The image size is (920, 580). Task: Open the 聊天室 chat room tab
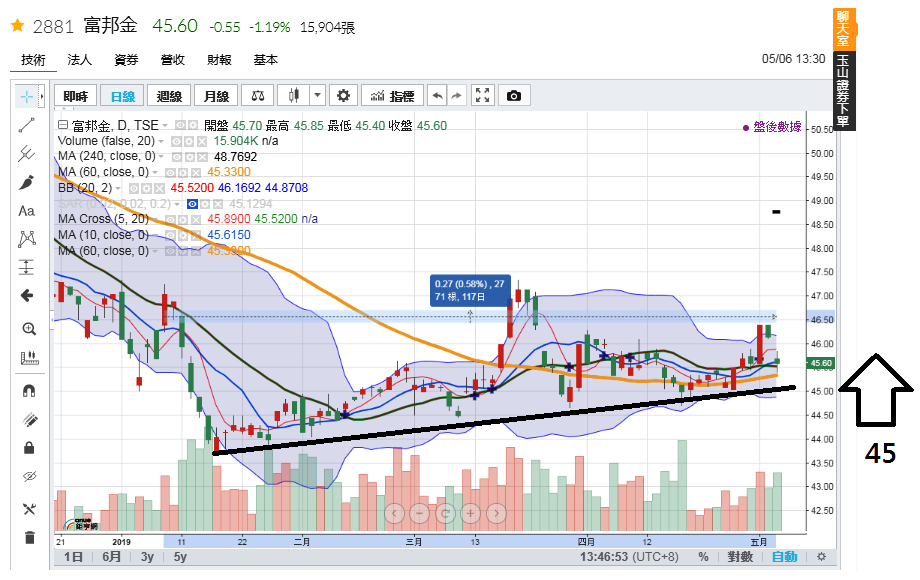[844, 29]
